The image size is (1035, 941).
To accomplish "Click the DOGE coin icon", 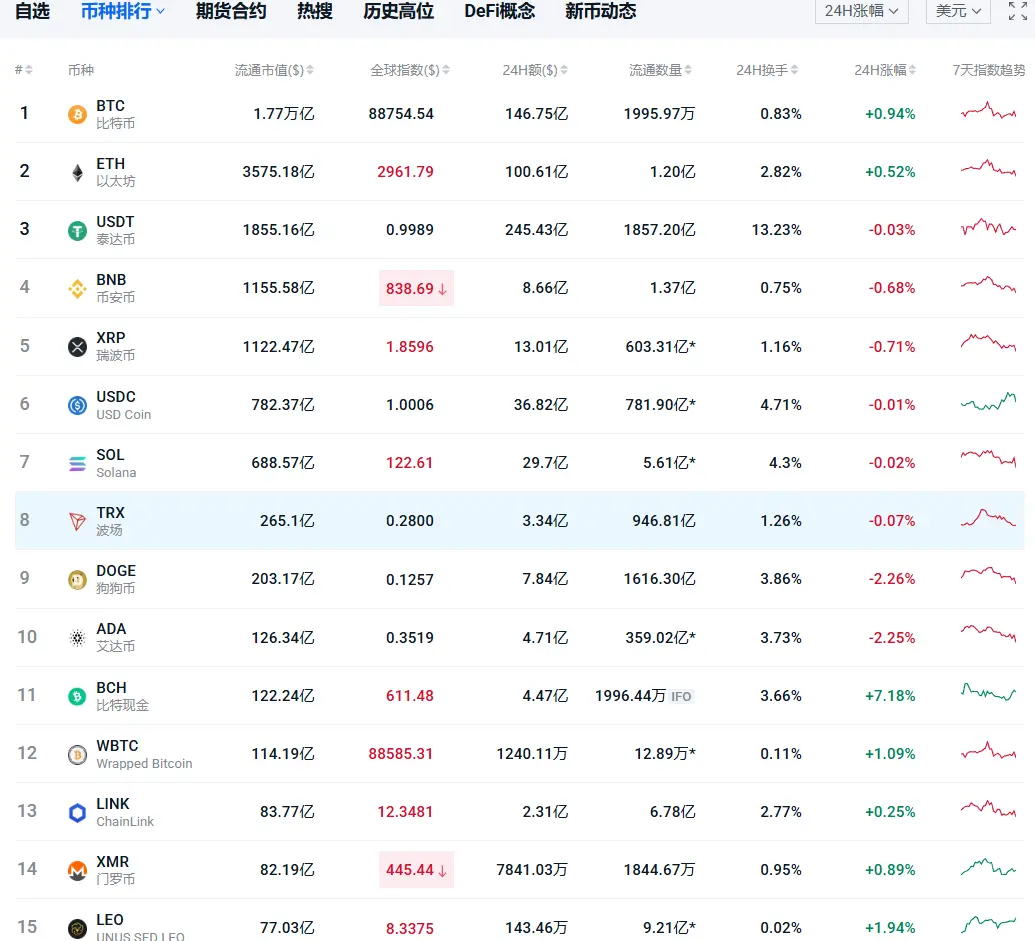I will (x=77, y=579).
